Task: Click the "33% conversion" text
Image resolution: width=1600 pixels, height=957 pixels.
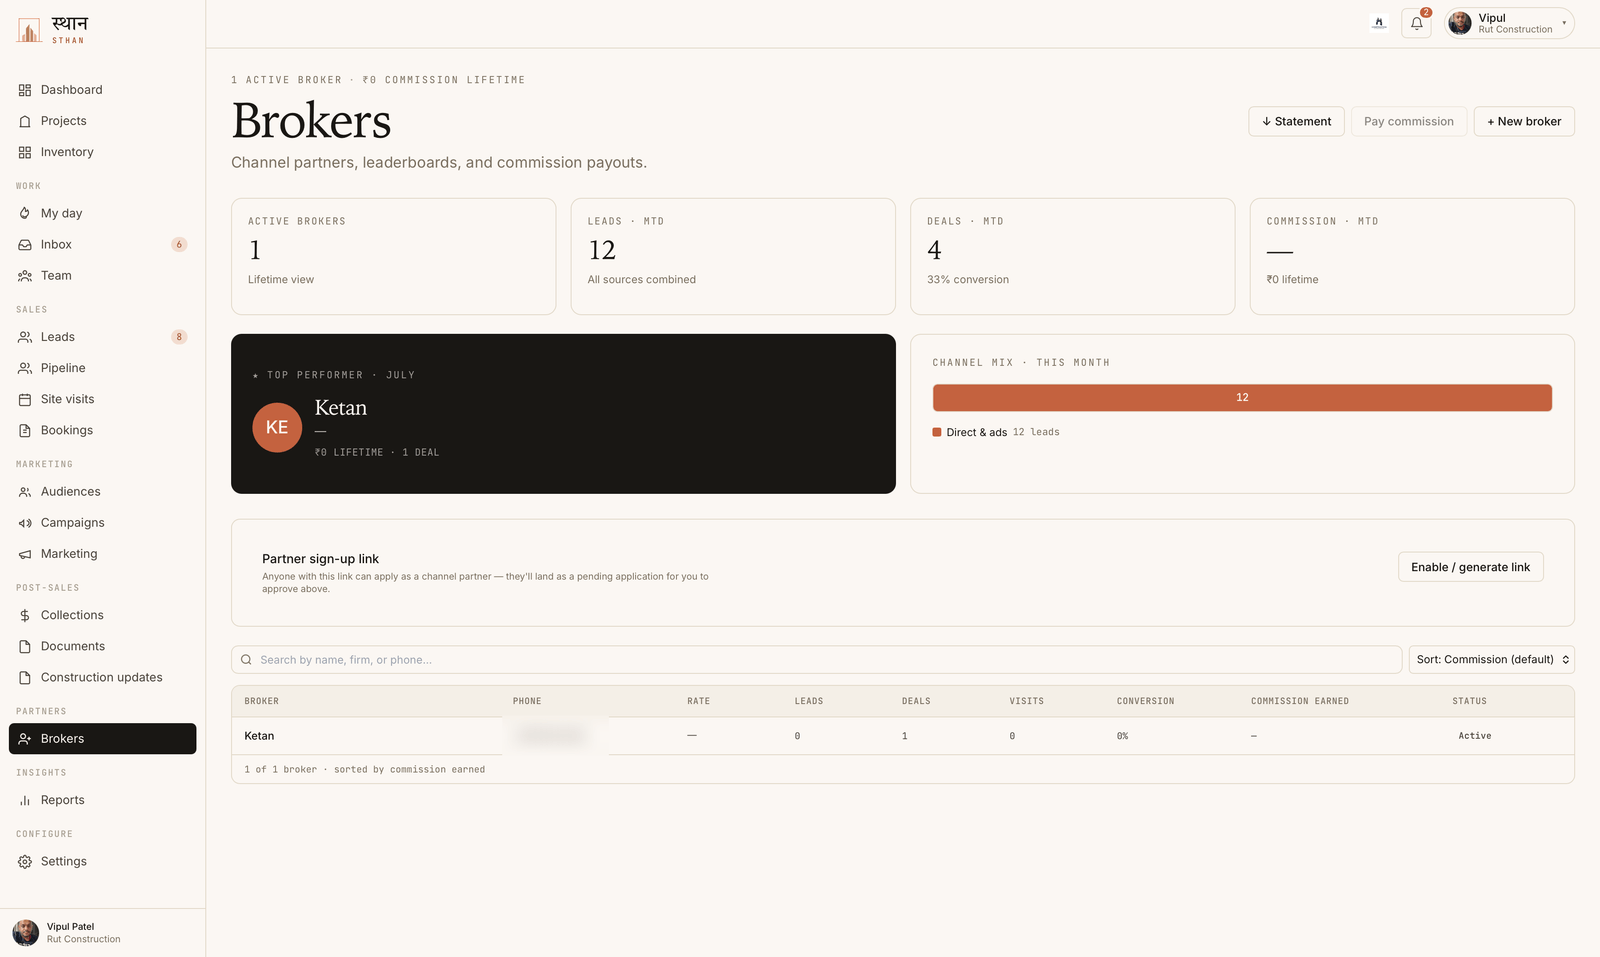Action: click(x=968, y=280)
